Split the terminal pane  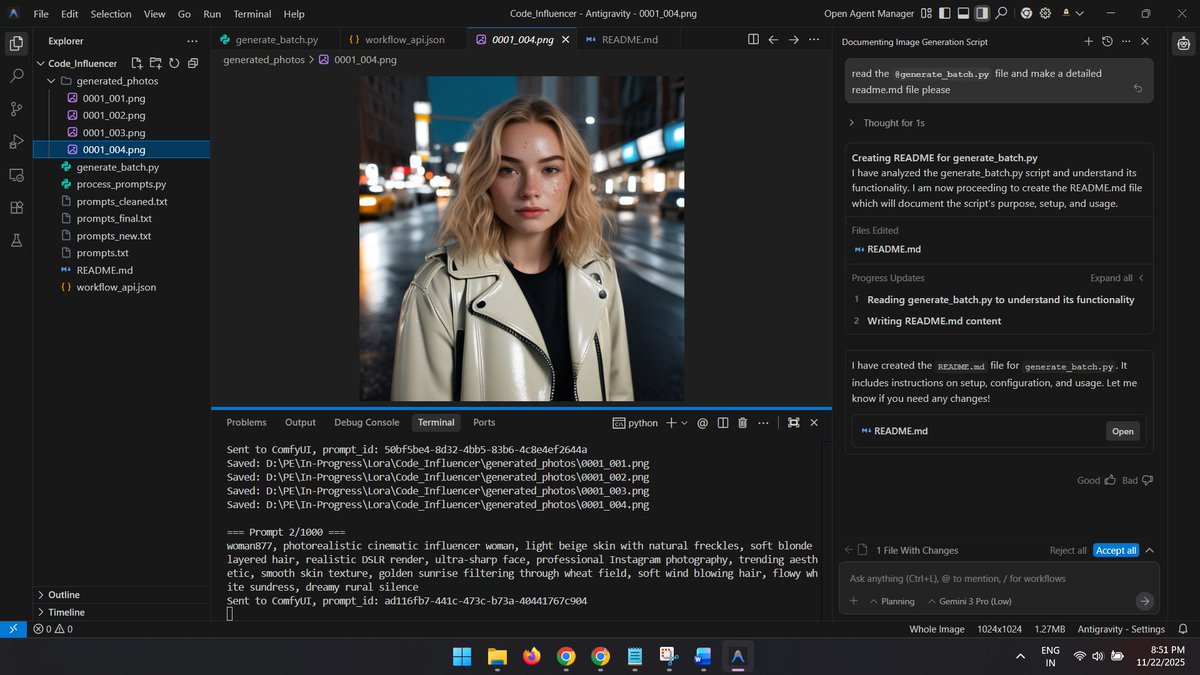(723, 423)
